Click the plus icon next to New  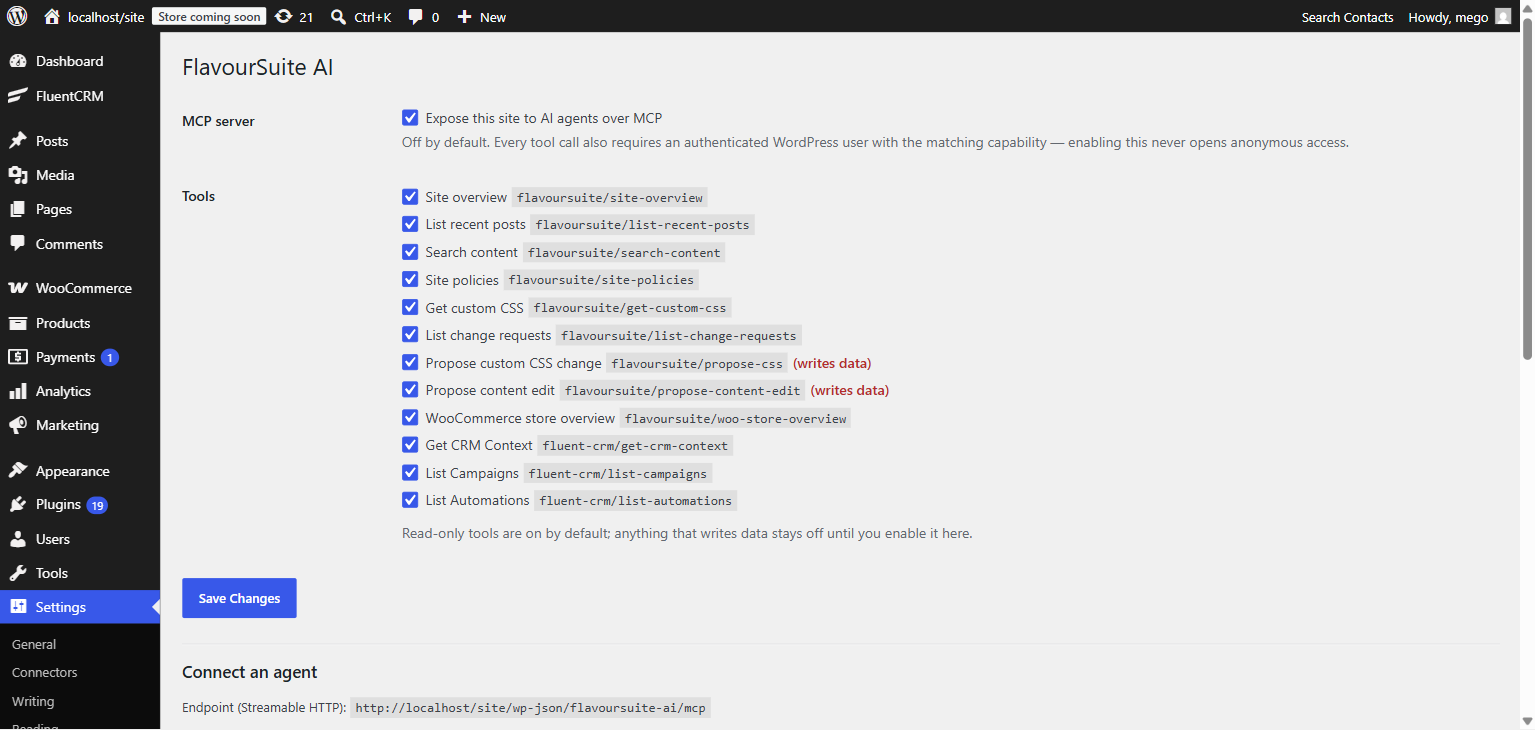click(x=464, y=17)
